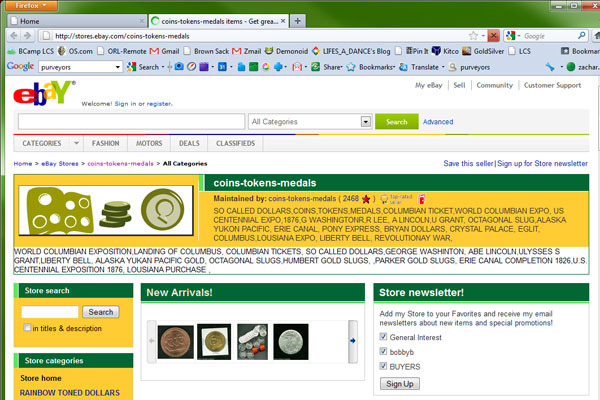
Task: Click the Store search text field
Action: [50, 312]
